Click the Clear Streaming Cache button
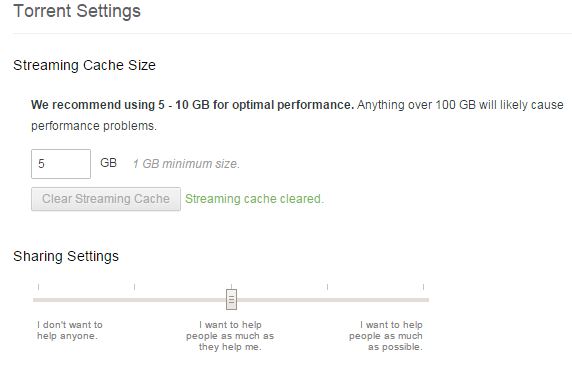 coord(106,199)
